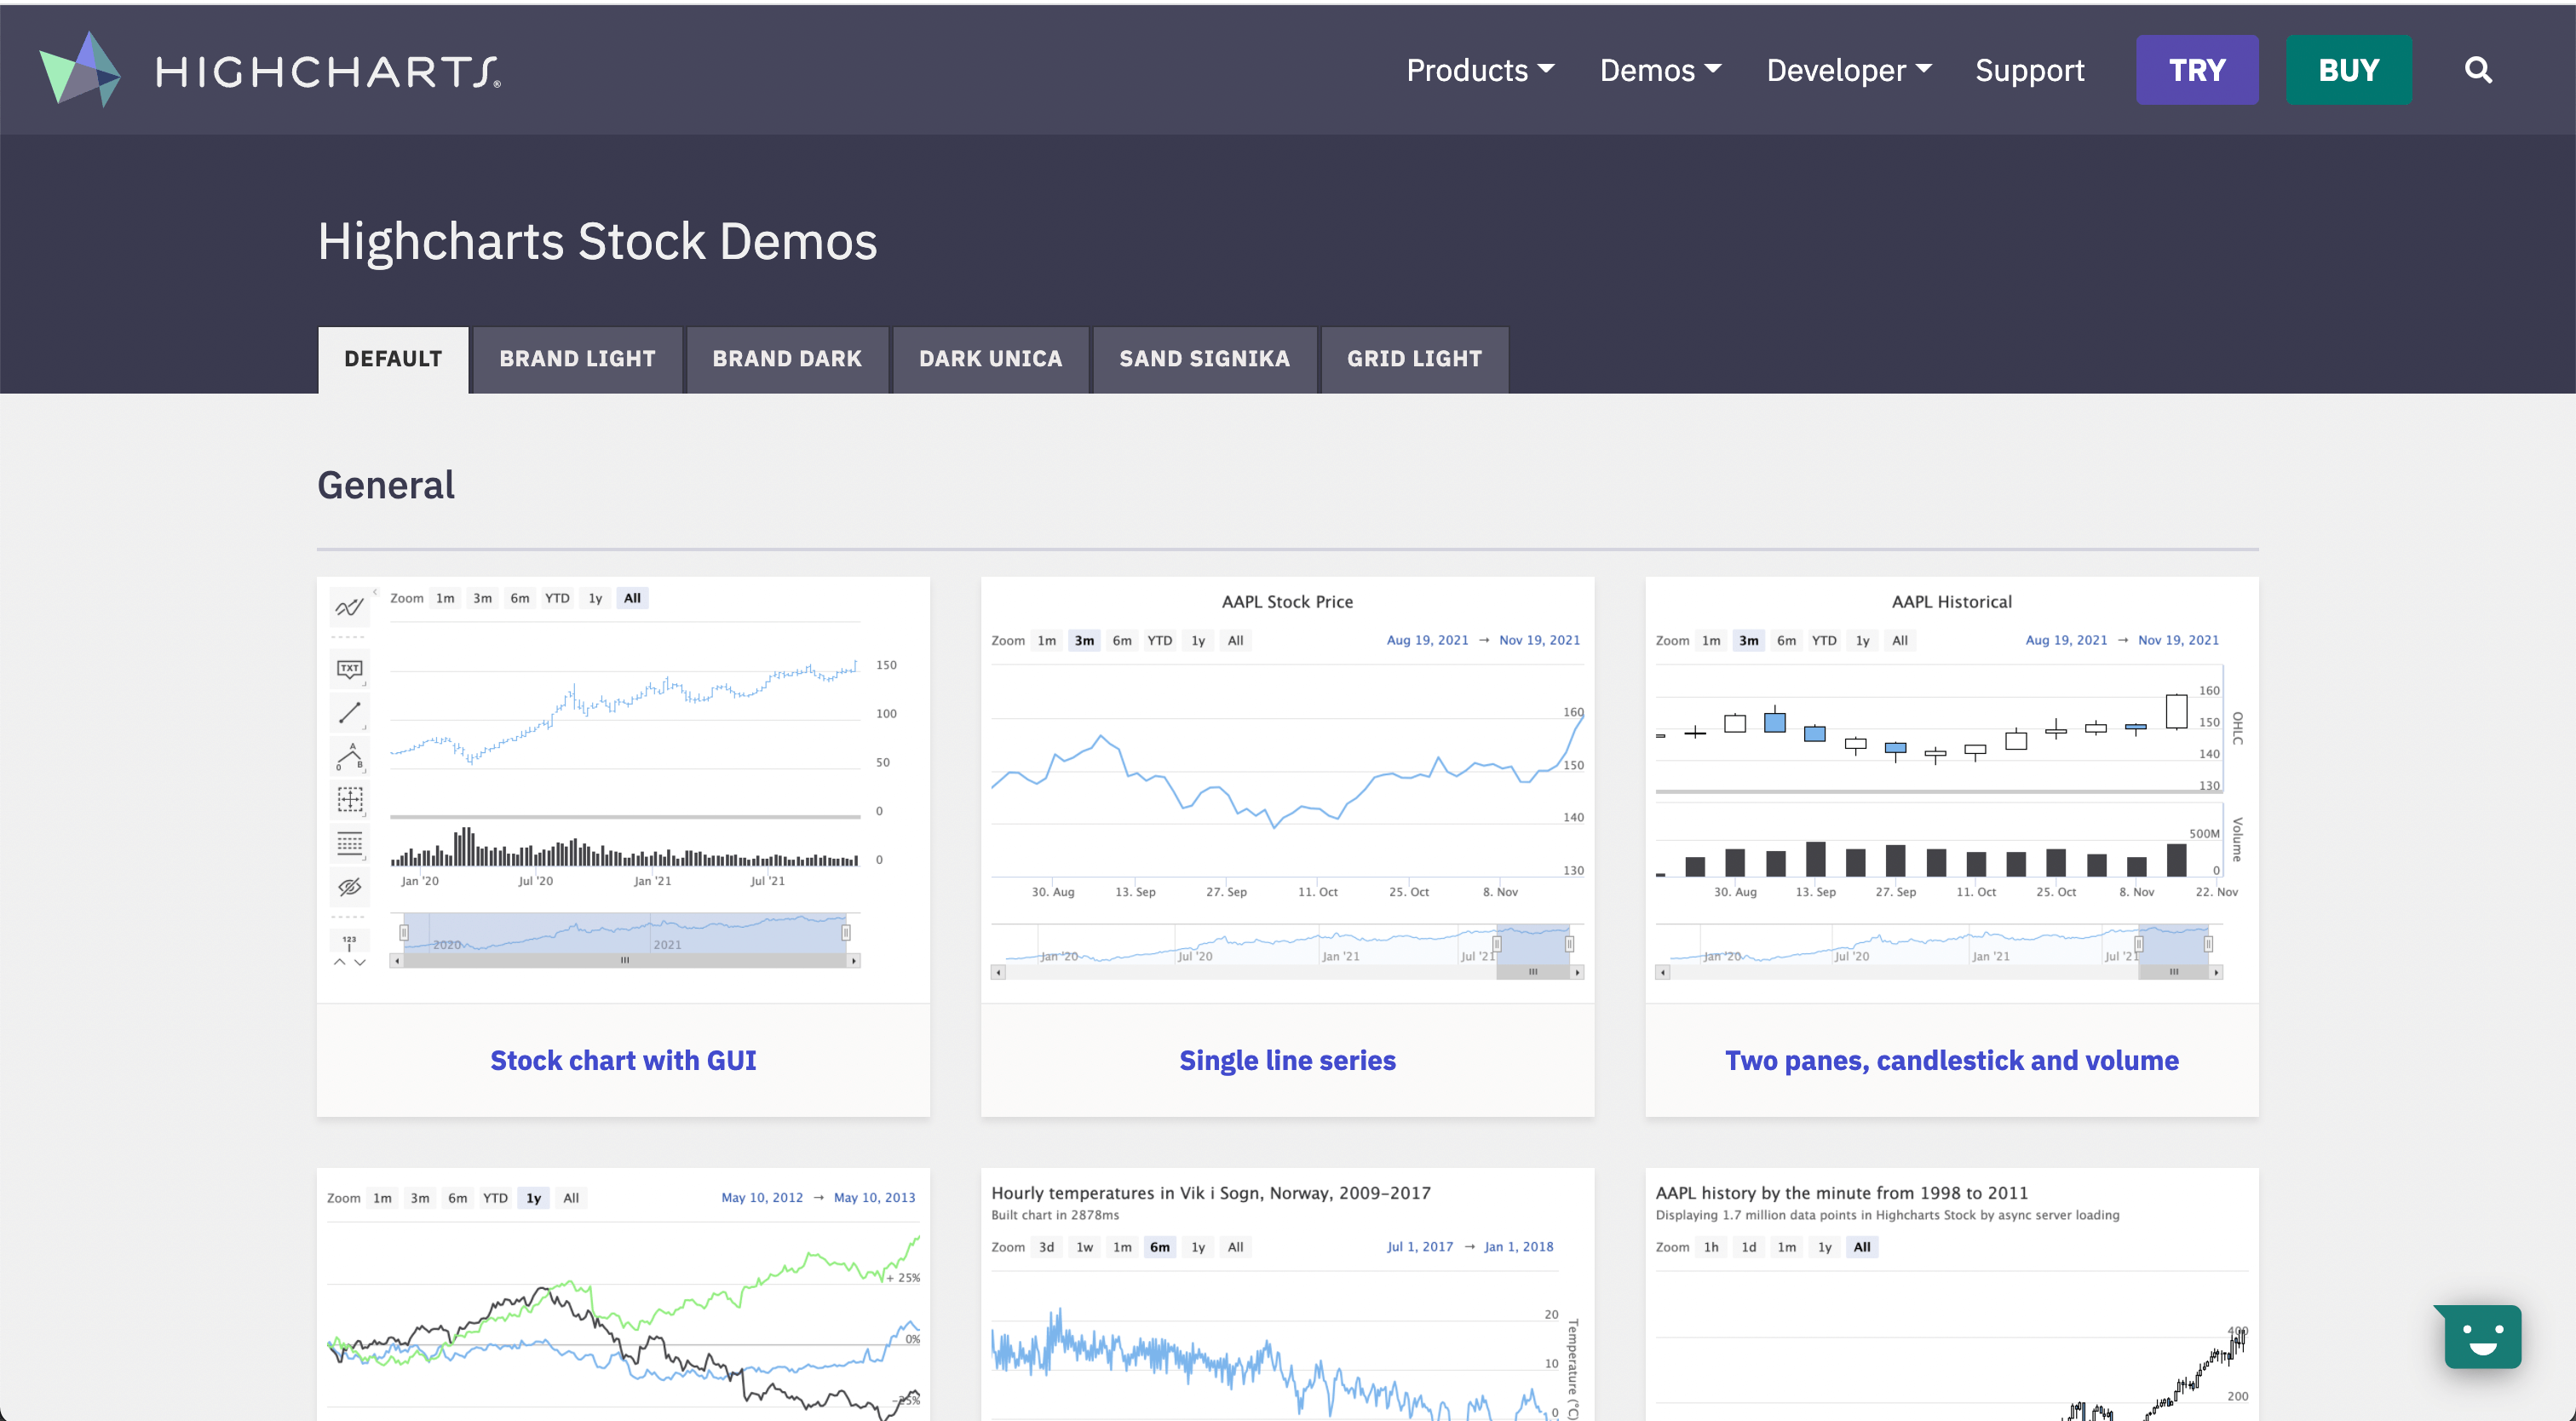Expand the Demos dropdown menu
2576x1421 pixels.
(1660, 70)
